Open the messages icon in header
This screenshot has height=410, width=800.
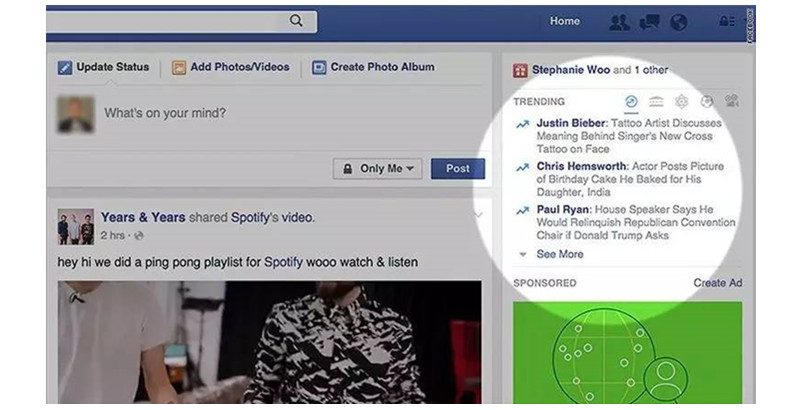coord(649,22)
